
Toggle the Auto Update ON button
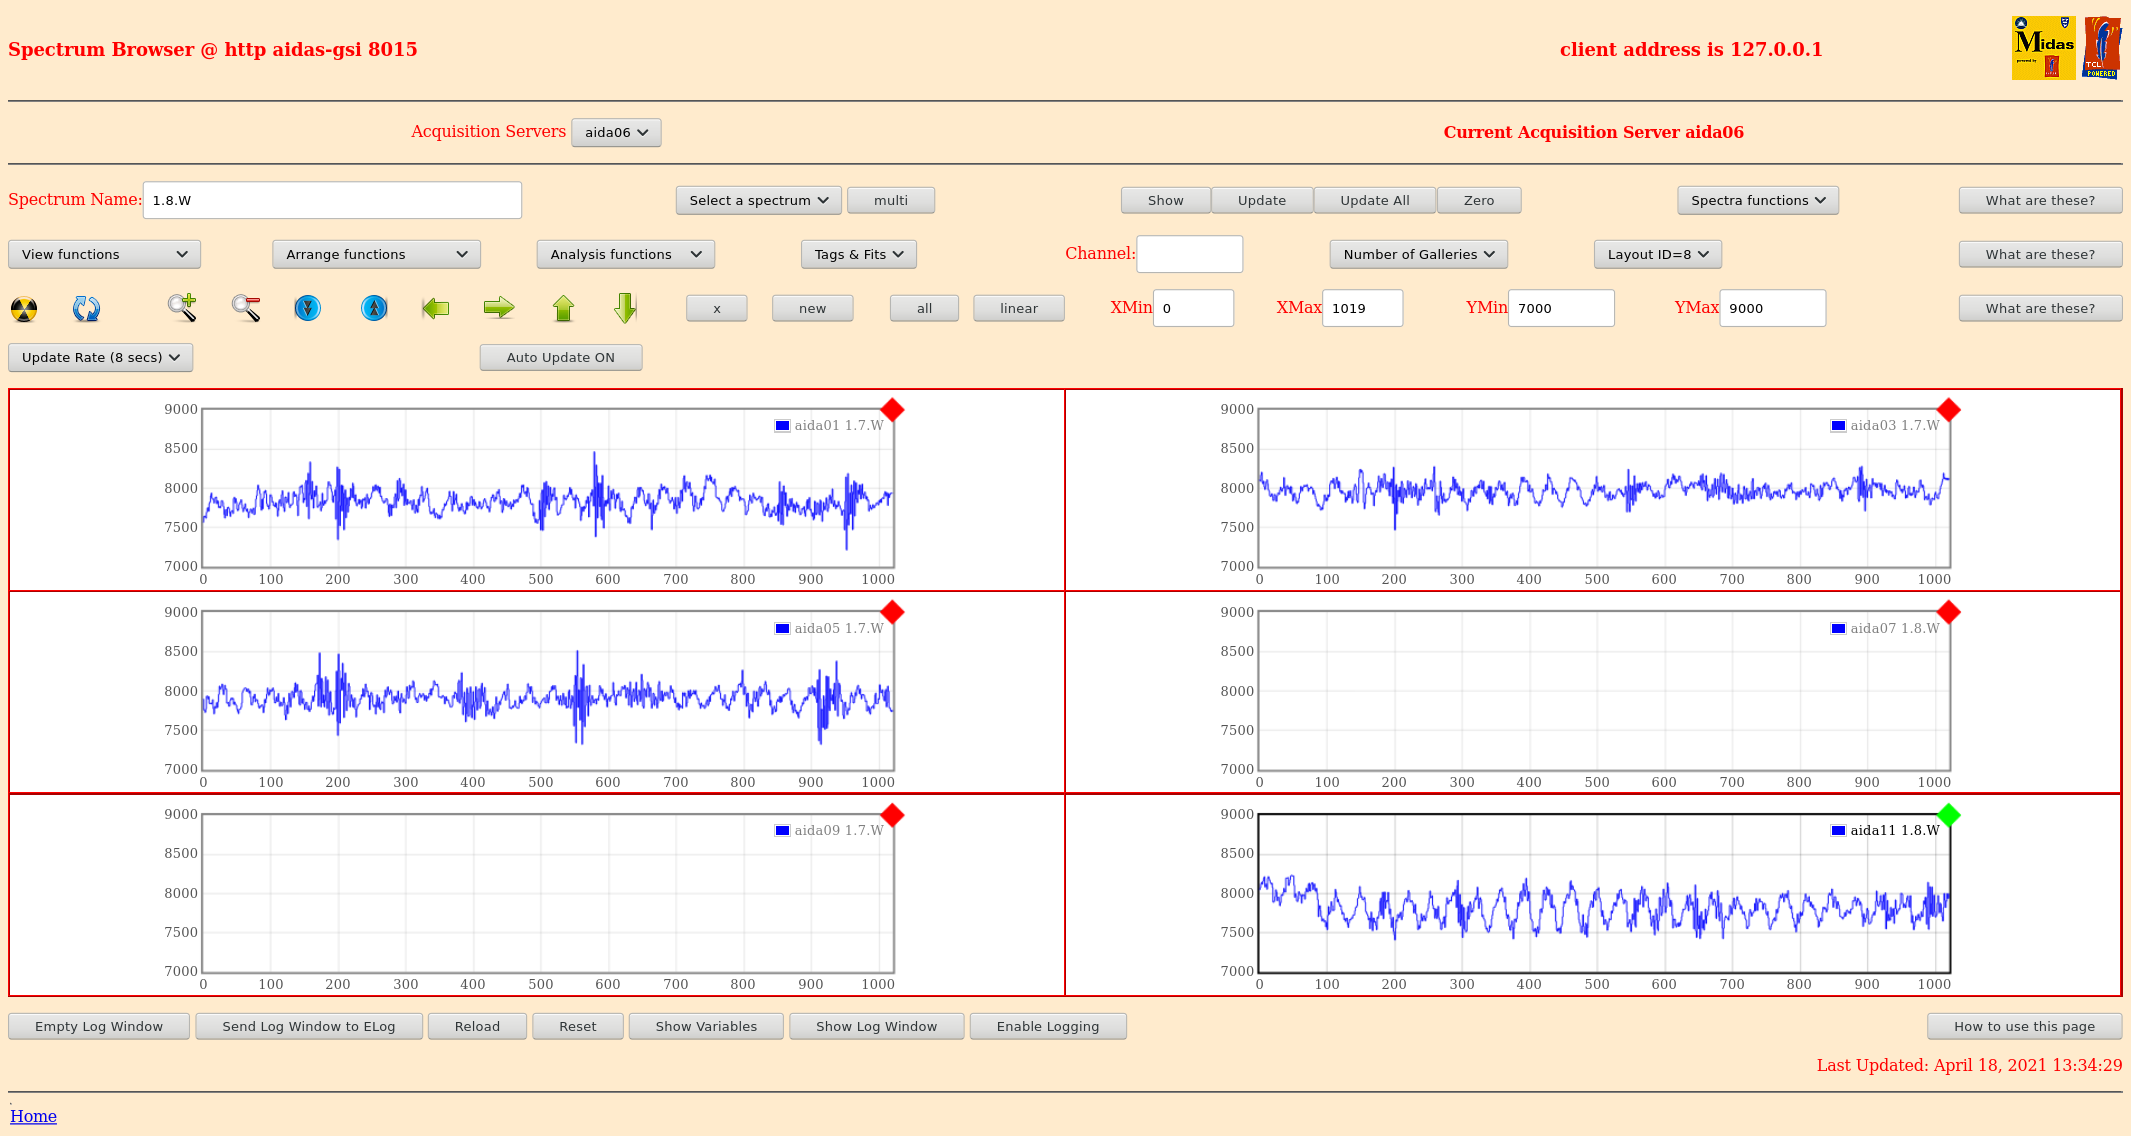coord(560,357)
